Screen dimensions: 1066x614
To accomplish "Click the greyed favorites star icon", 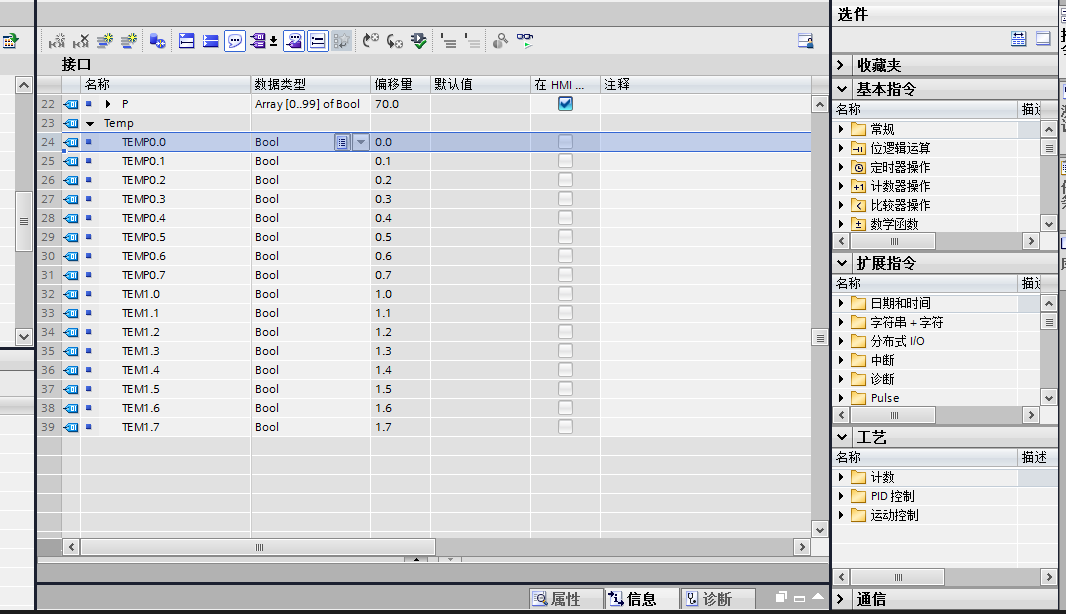I will (x=341, y=41).
